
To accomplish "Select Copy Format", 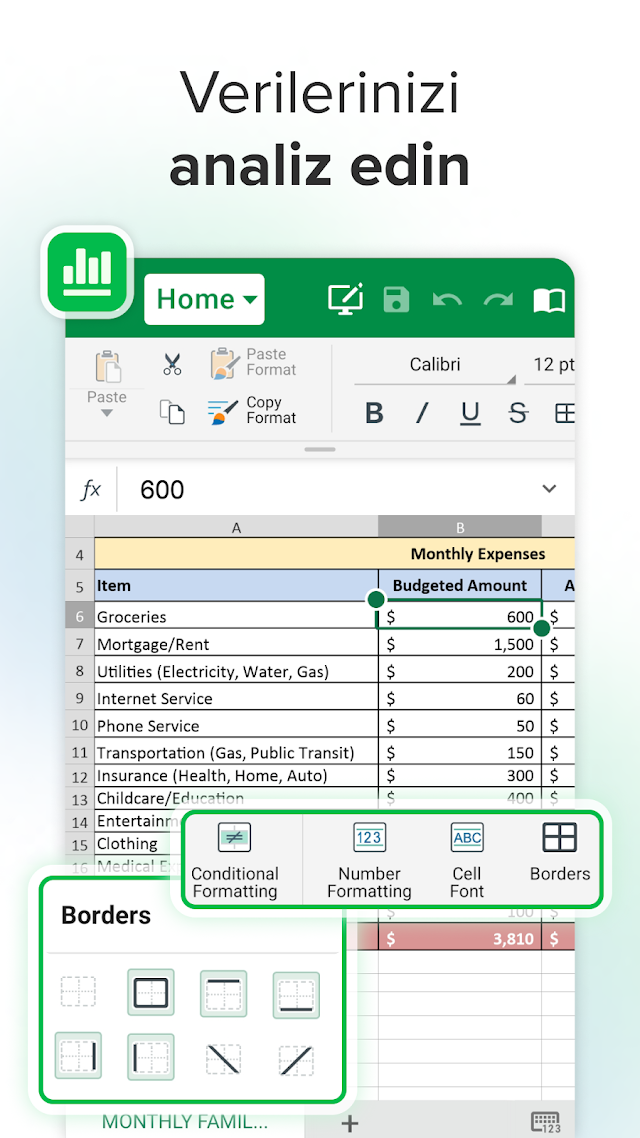I will (252, 410).
